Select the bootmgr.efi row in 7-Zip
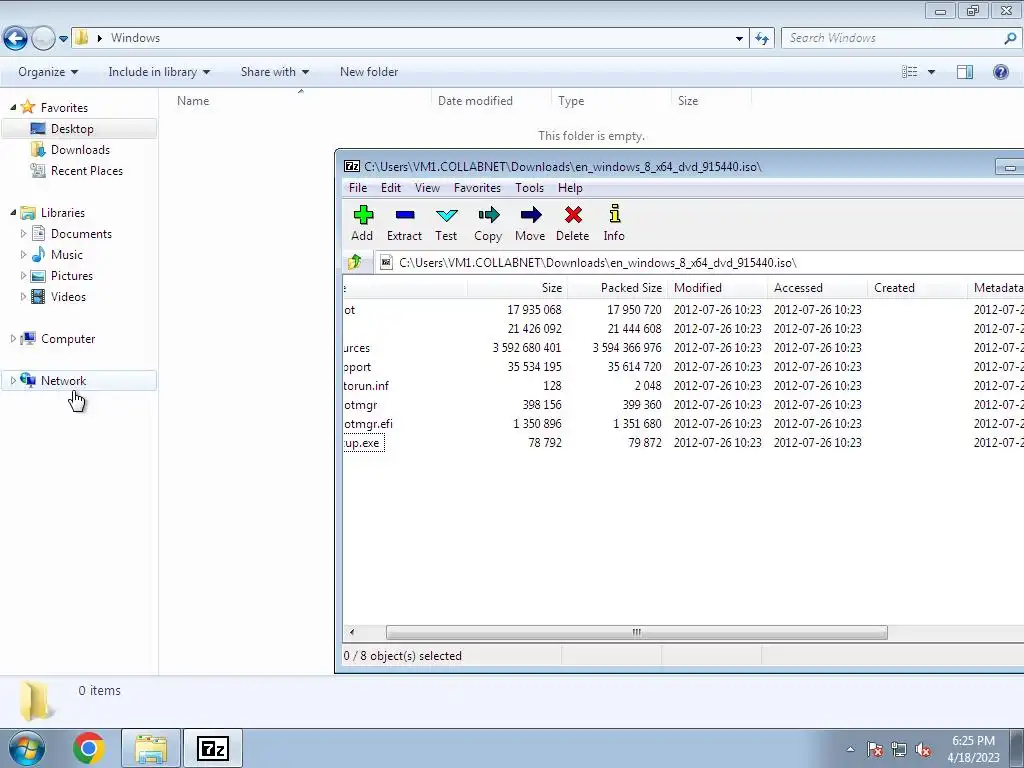Viewport: 1024px width, 768px height. point(683,424)
